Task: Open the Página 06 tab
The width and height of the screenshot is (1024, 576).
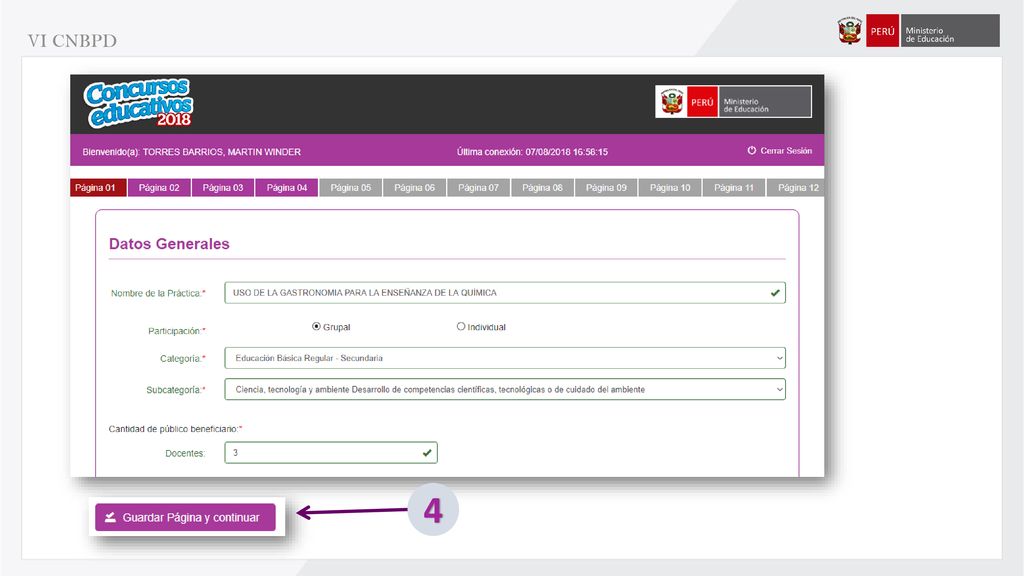Action: (414, 187)
